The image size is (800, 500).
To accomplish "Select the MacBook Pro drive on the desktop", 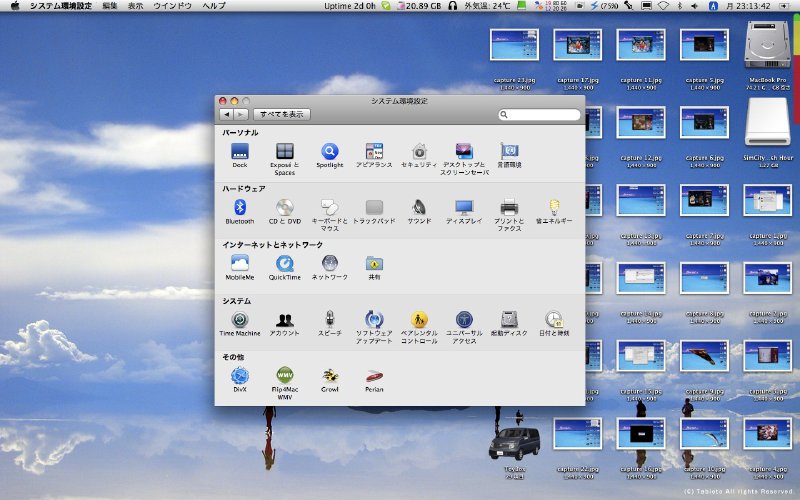I will (767, 44).
